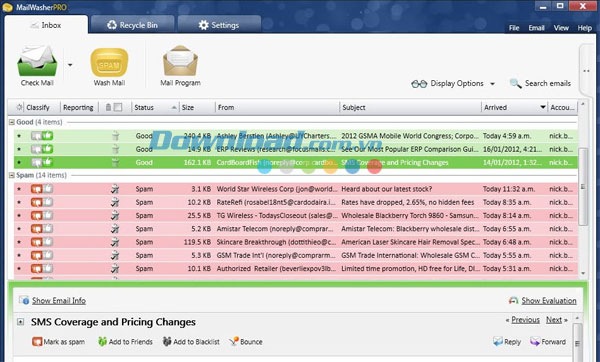Sort by the Status column header
The image size is (600, 362).
point(155,108)
